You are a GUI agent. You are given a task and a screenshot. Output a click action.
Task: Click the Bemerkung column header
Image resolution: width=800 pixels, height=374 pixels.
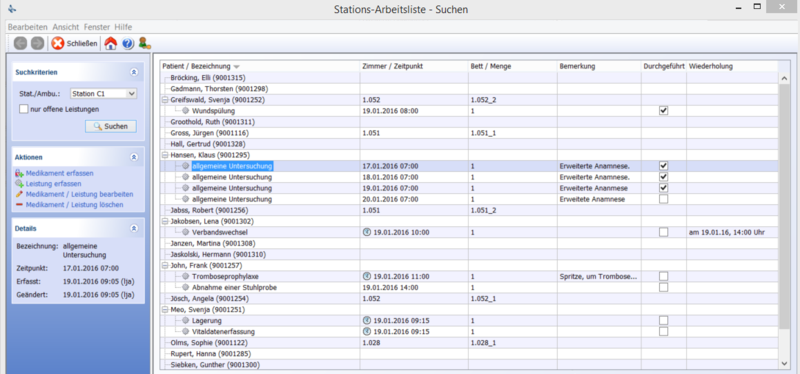599,67
